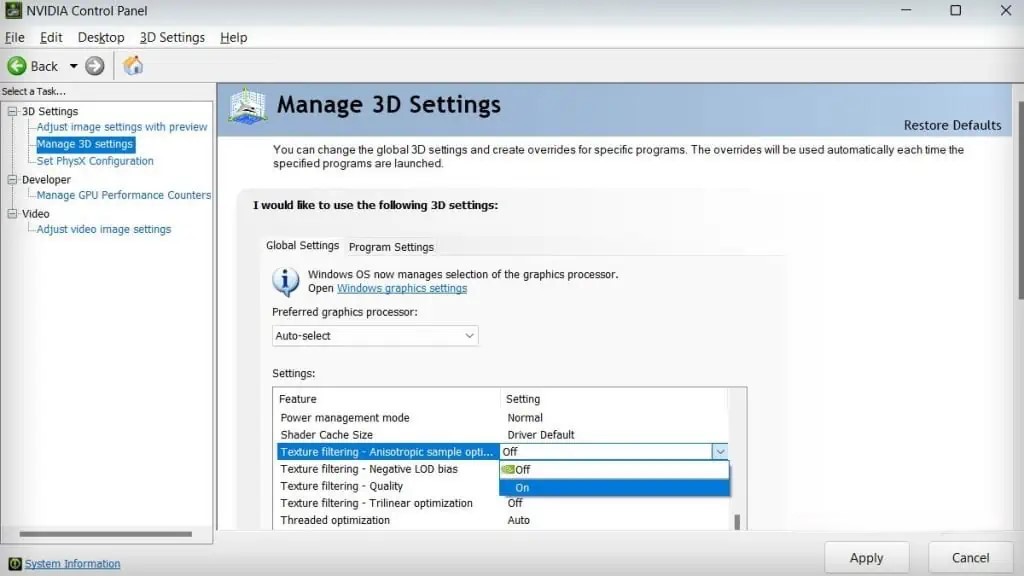
Task: Switch to the Program Settings tab
Action: pyautogui.click(x=391, y=247)
